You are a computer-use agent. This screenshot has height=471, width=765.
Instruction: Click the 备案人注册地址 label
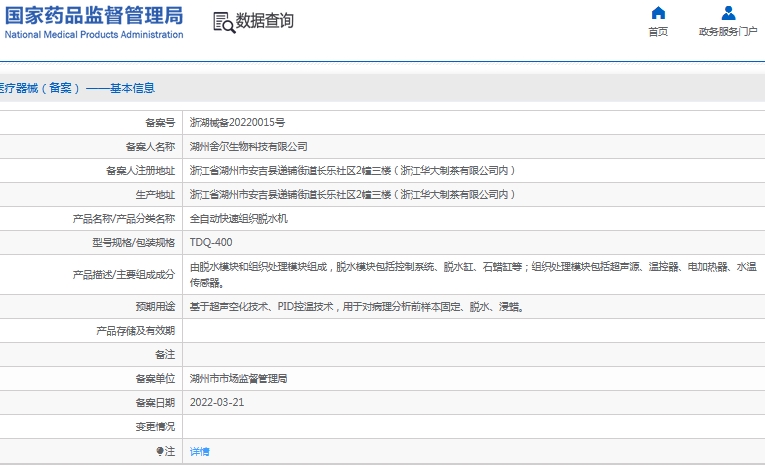[141, 170]
